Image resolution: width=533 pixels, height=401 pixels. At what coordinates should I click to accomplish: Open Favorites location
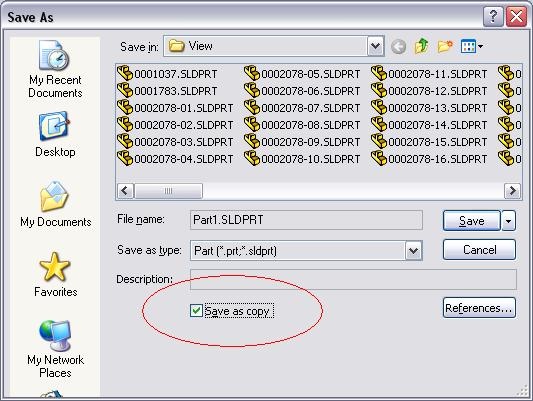pyautogui.click(x=55, y=275)
